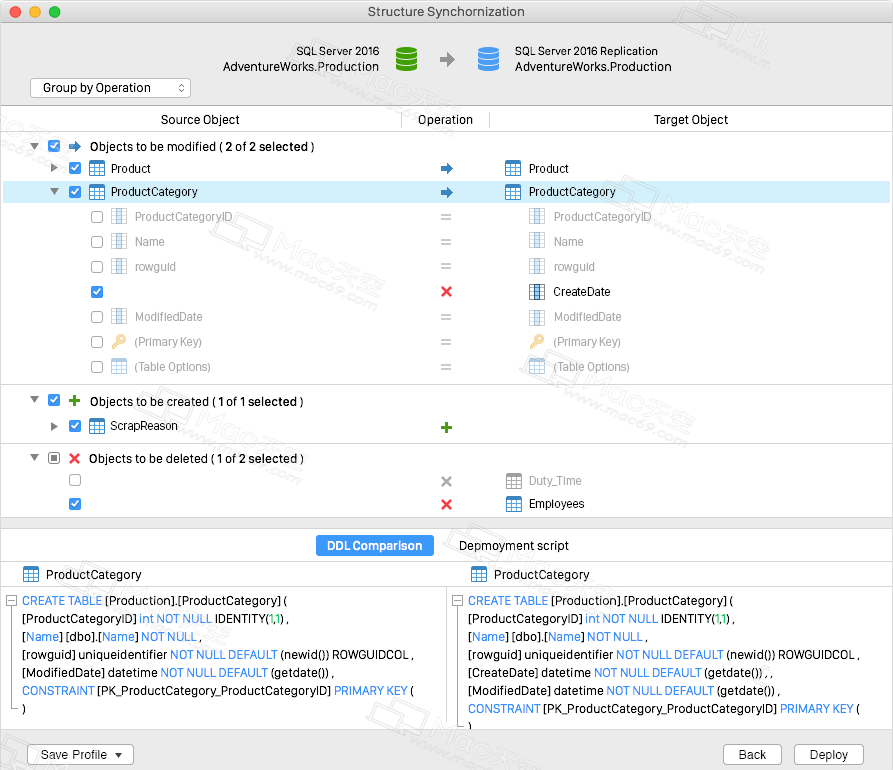893x770 pixels.
Task: Collapse the source CREATE TABLE code block
Action: click(11, 600)
